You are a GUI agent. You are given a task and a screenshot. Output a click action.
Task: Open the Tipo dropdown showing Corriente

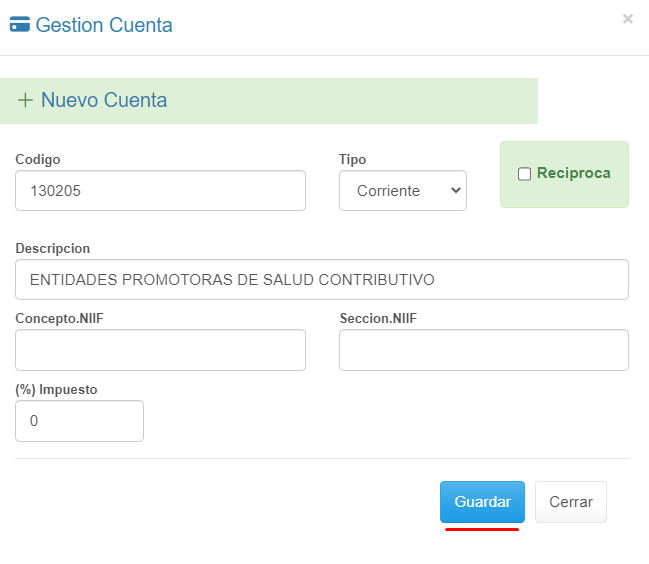pos(402,190)
